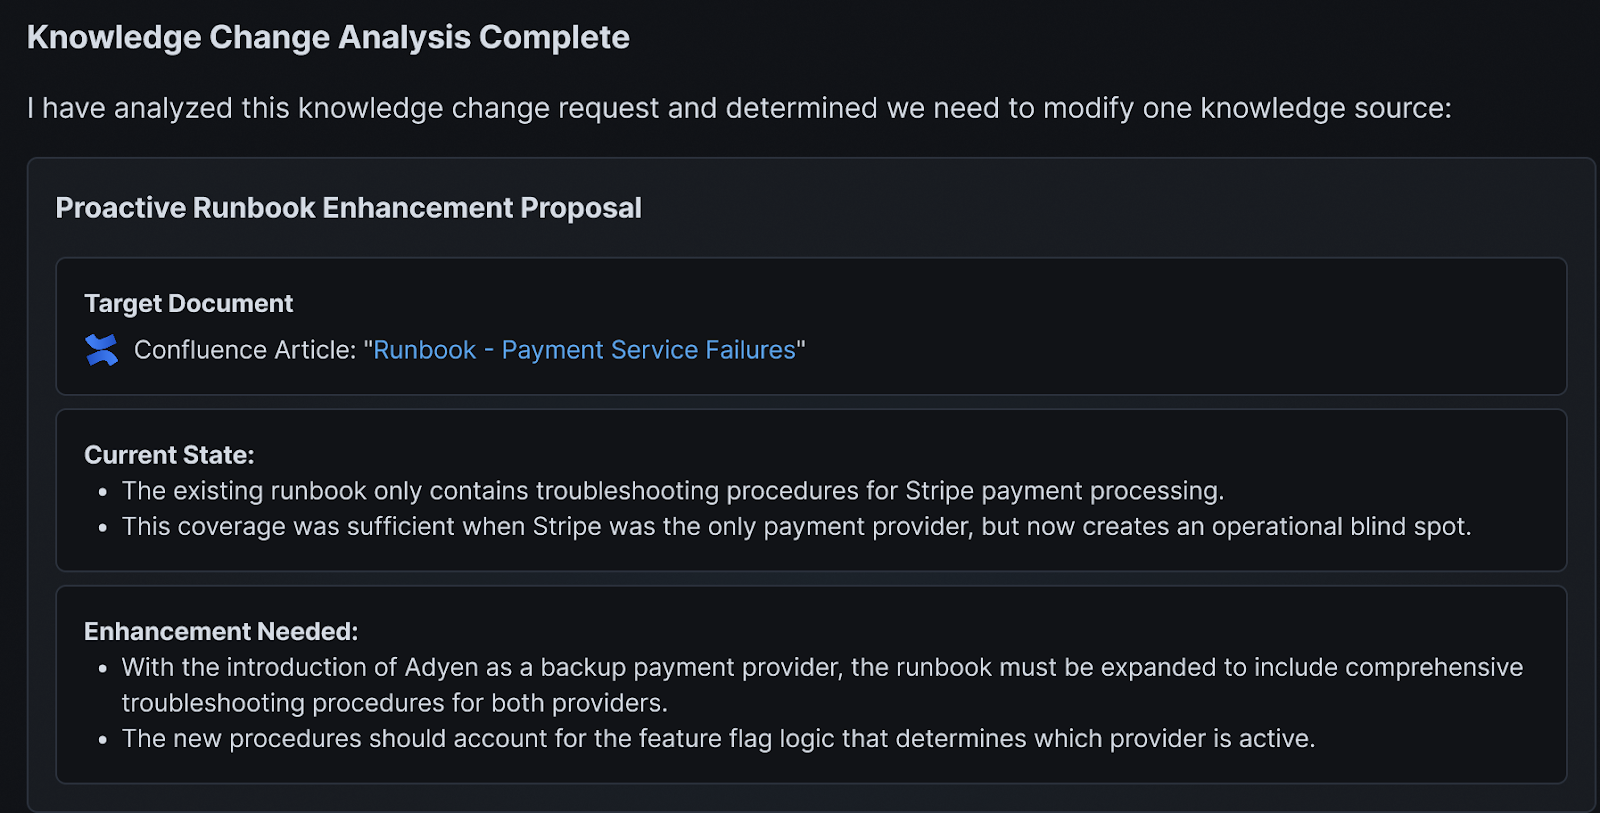Image resolution: width=1600 pixels, height=813 pixels.
Task: Click the bullet dot before 'This coverage was sufficient'
Action: [x=102, y=528]
